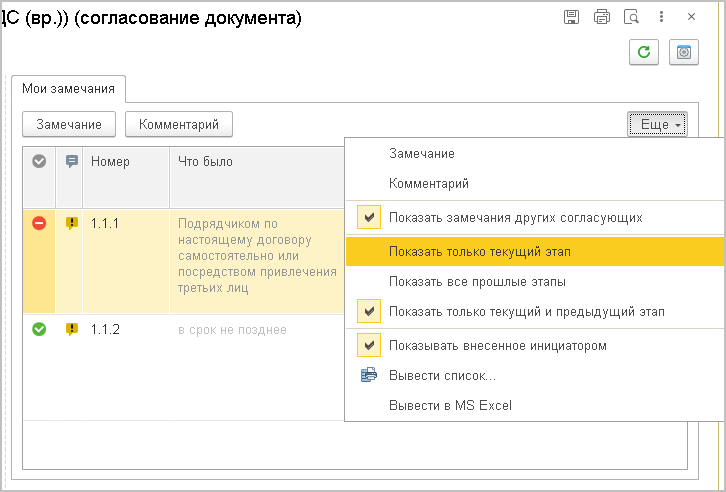Select "Вывести в MS Excel" menu entry
The height and width of the screenshot is (492, 726).
[450, 405]
